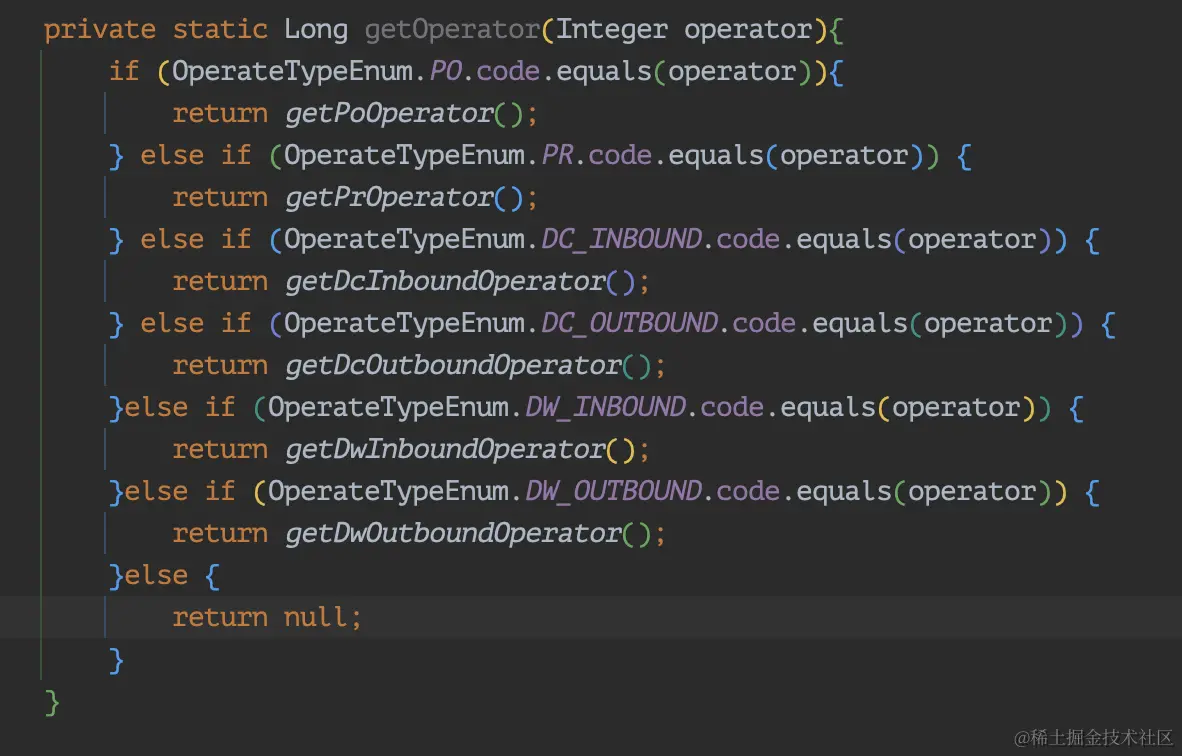Click the static keyword
Viewport: 1182px width, 756px height.
(220, 30)
